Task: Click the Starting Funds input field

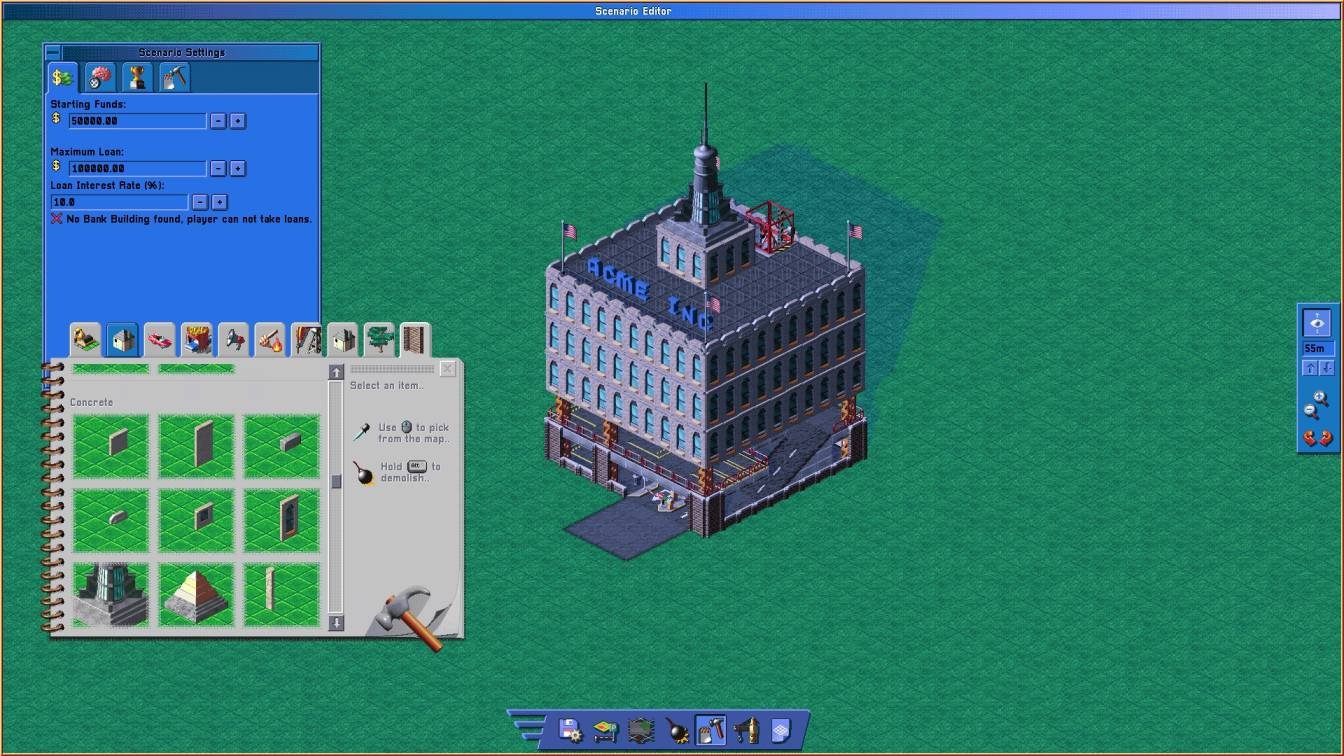Action: point(138,121)
